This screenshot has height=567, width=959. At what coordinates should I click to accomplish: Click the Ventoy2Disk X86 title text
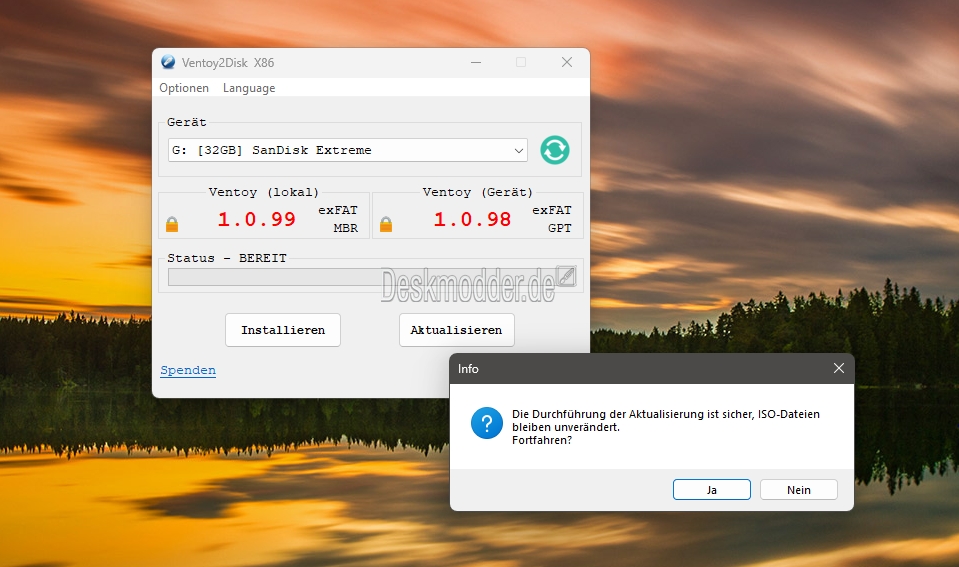click(x=228, y=63)
